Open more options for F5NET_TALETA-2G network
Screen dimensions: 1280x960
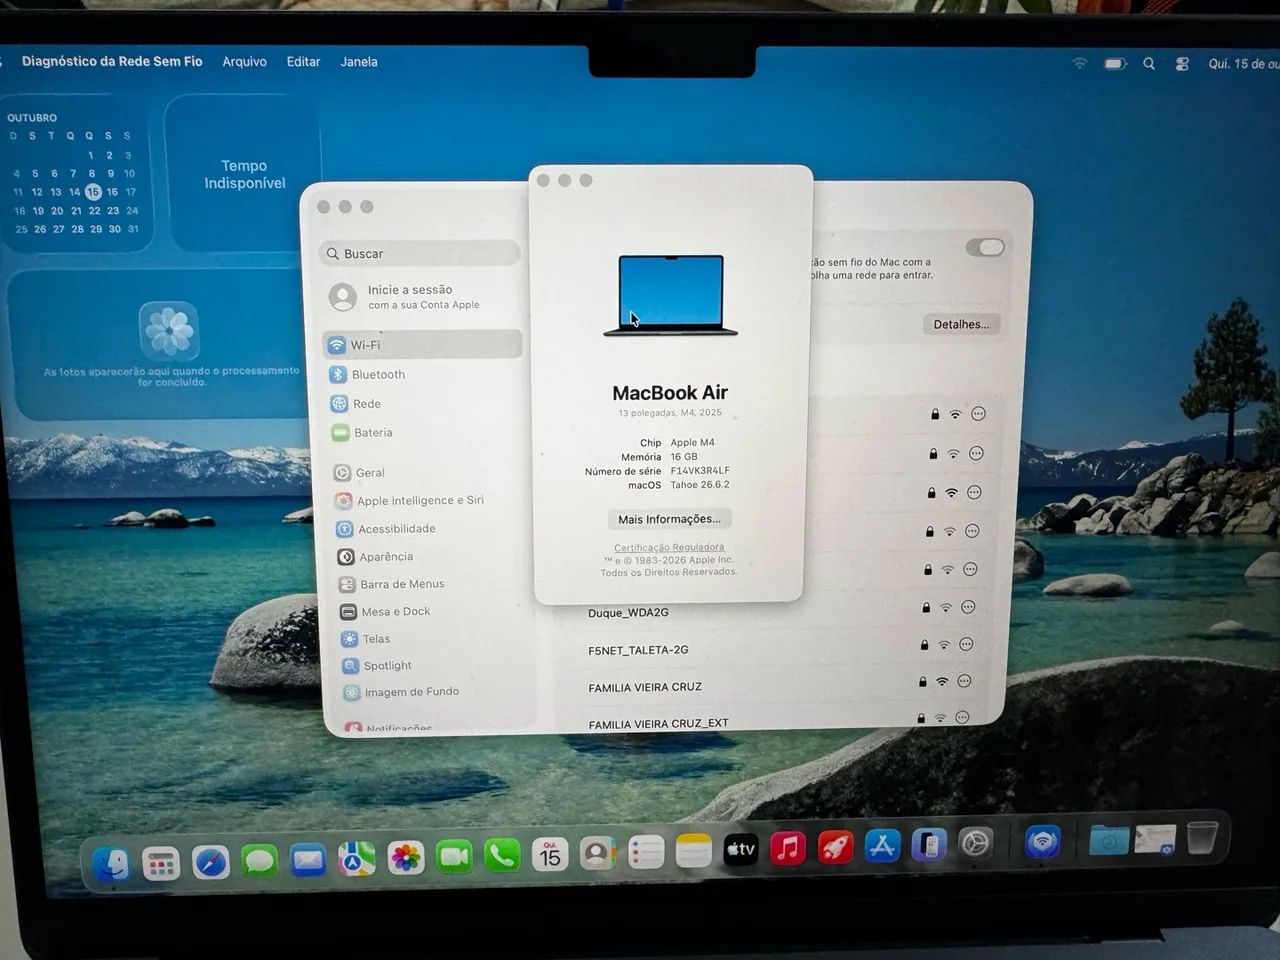click(x=966, y=644)
